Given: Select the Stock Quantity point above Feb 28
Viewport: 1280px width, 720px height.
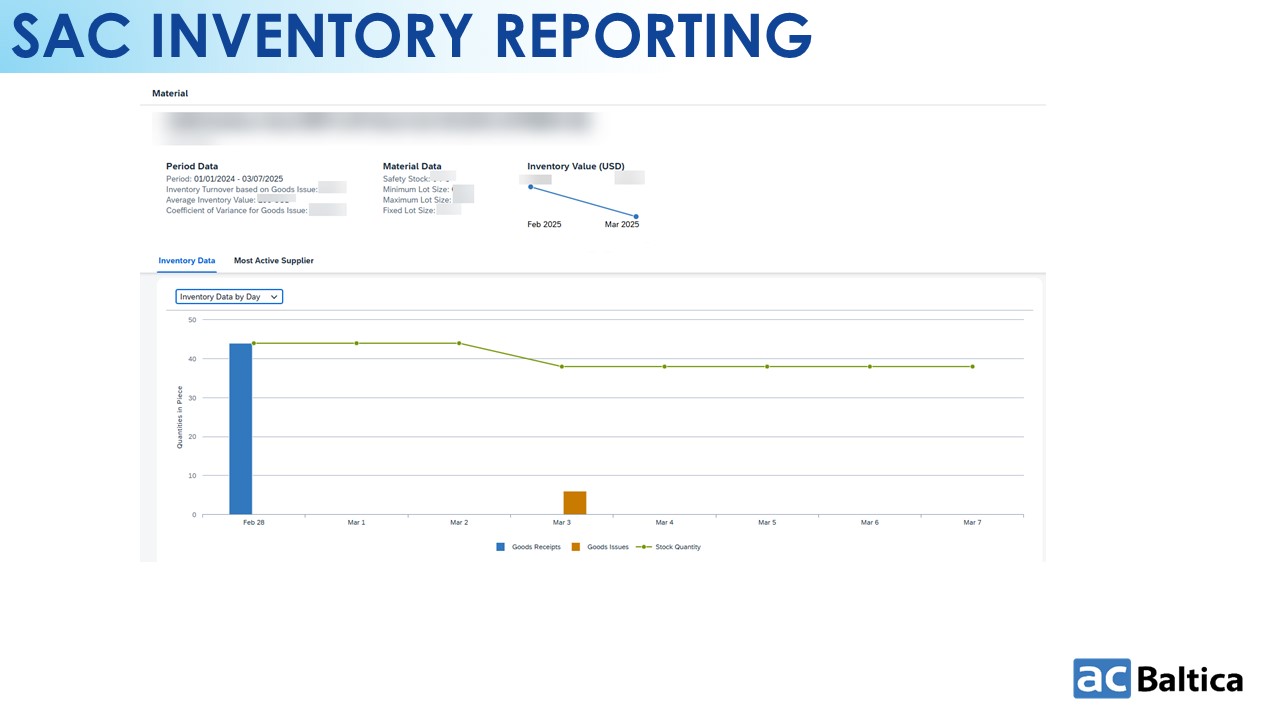Looking at the screenshot, I should [254, 343].
